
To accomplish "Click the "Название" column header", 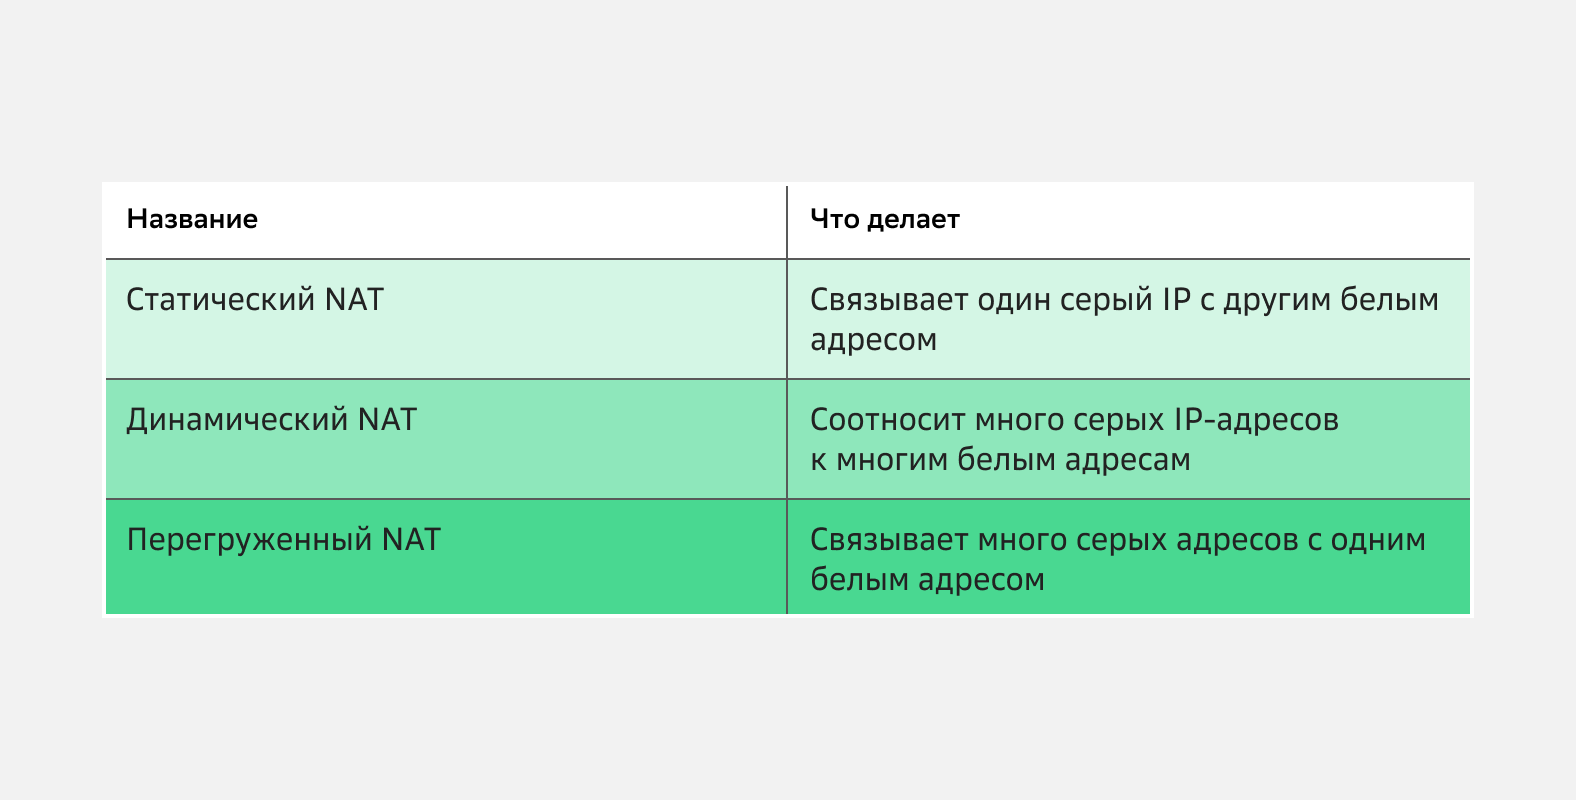I will tap(192, 219).
